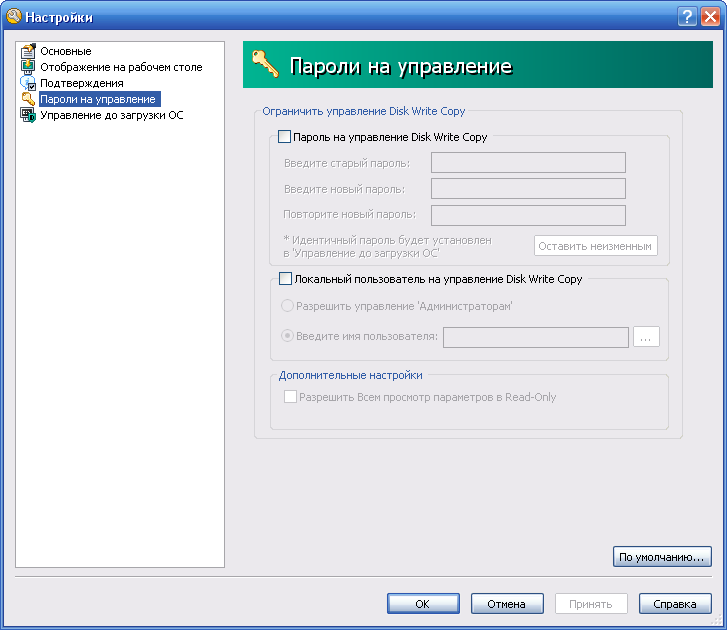Click the Введите старый пароль field
The height and width of the screenshot is (630, 727).
click(528, 163)
